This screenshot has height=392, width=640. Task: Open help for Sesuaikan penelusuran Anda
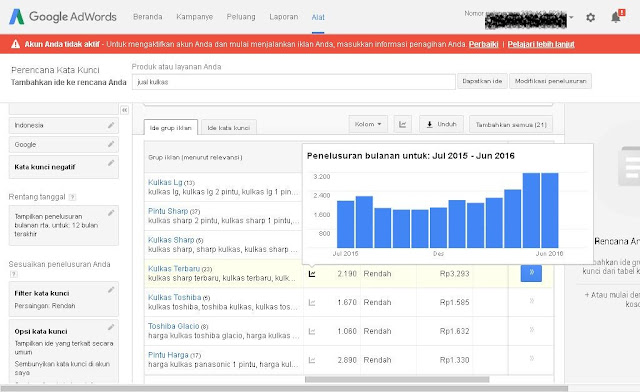tap(13, 274)
